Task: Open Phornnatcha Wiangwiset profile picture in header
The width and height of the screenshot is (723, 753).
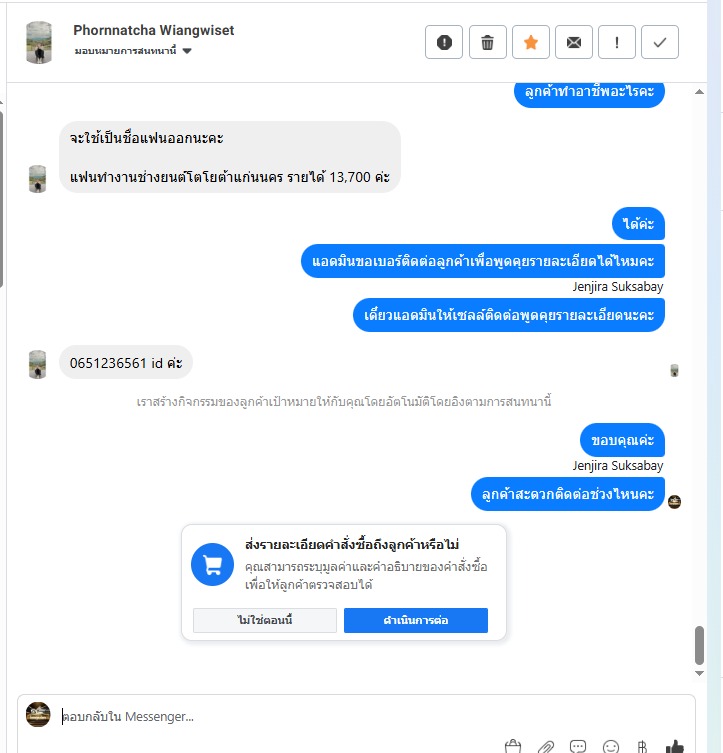Action: [39, 42]
